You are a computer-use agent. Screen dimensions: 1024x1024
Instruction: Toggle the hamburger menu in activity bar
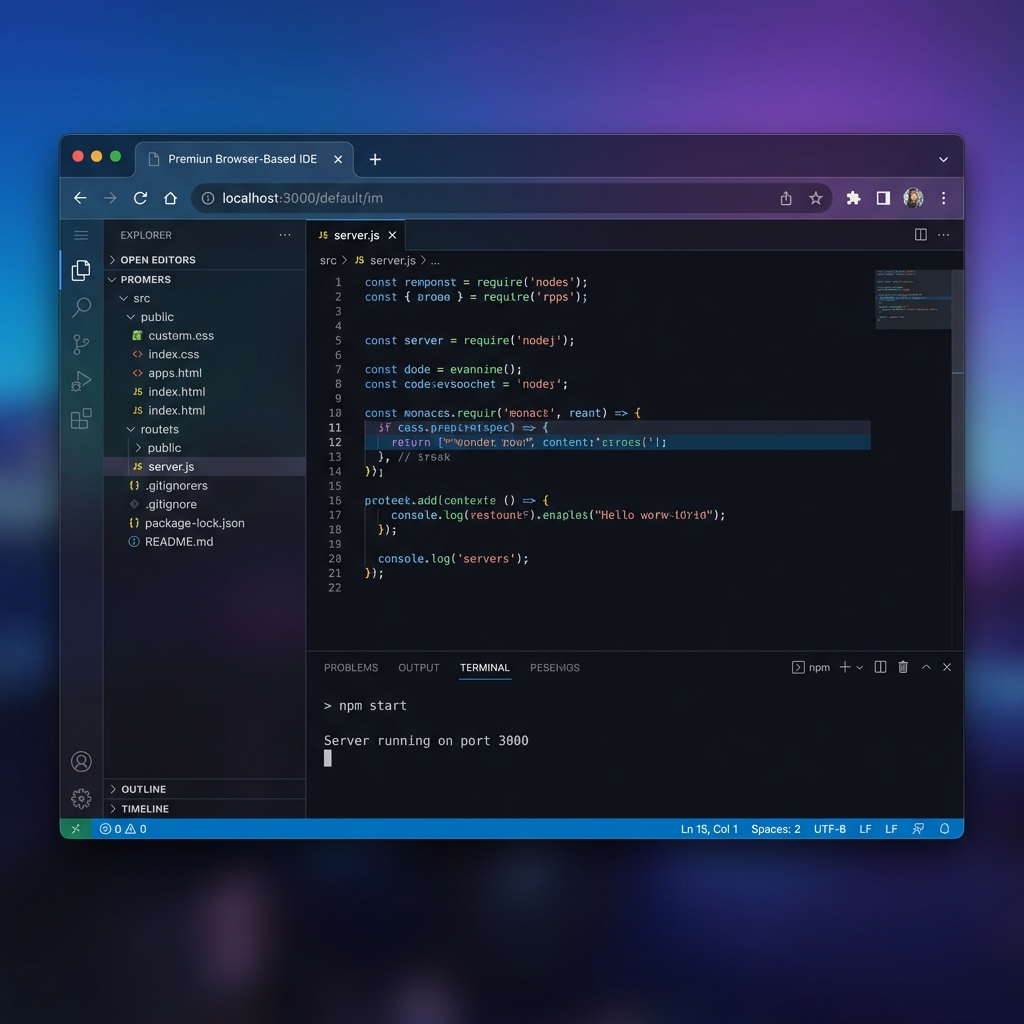[x=81, y=235]
